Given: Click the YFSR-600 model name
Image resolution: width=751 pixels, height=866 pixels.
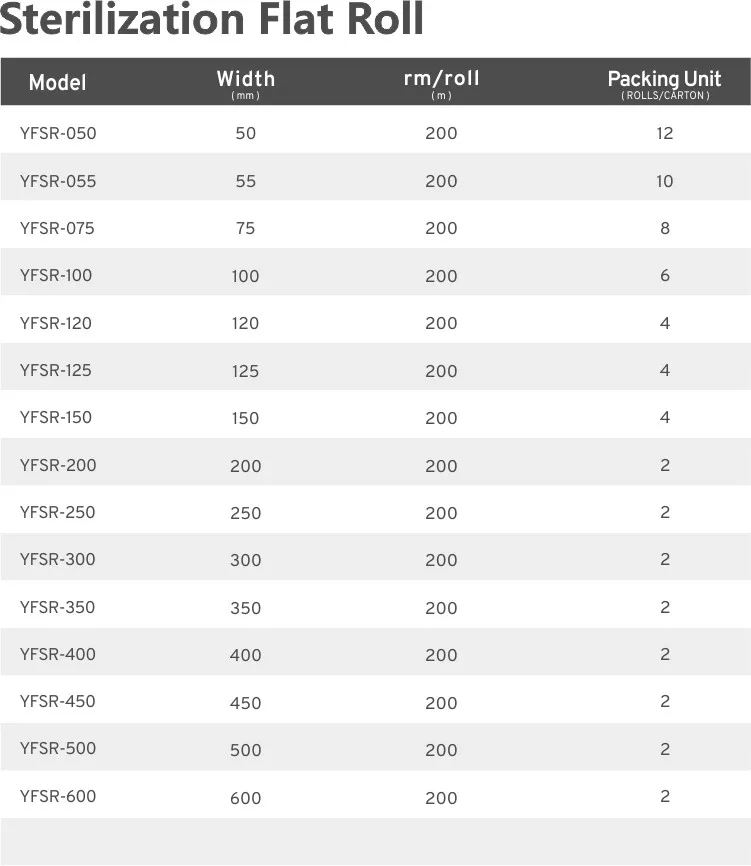Looking at the screenshot, I should pos(58,796).
